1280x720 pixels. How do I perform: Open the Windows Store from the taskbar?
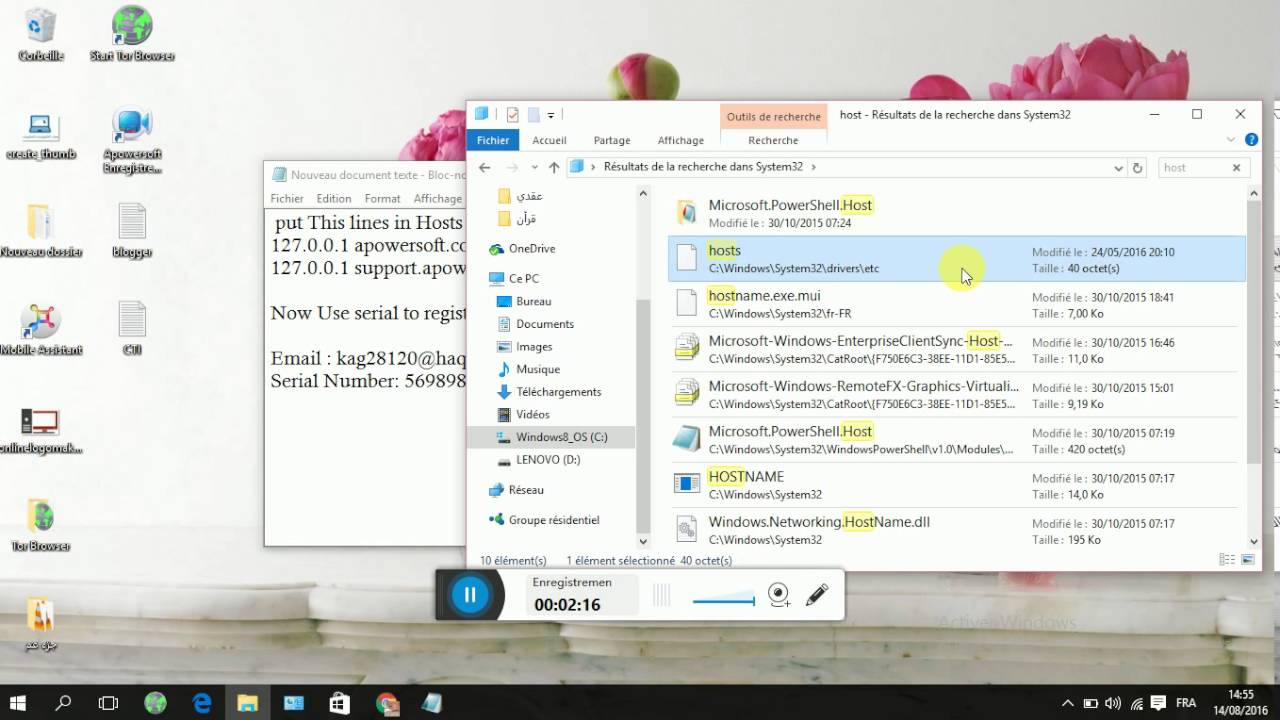point(339,703)
